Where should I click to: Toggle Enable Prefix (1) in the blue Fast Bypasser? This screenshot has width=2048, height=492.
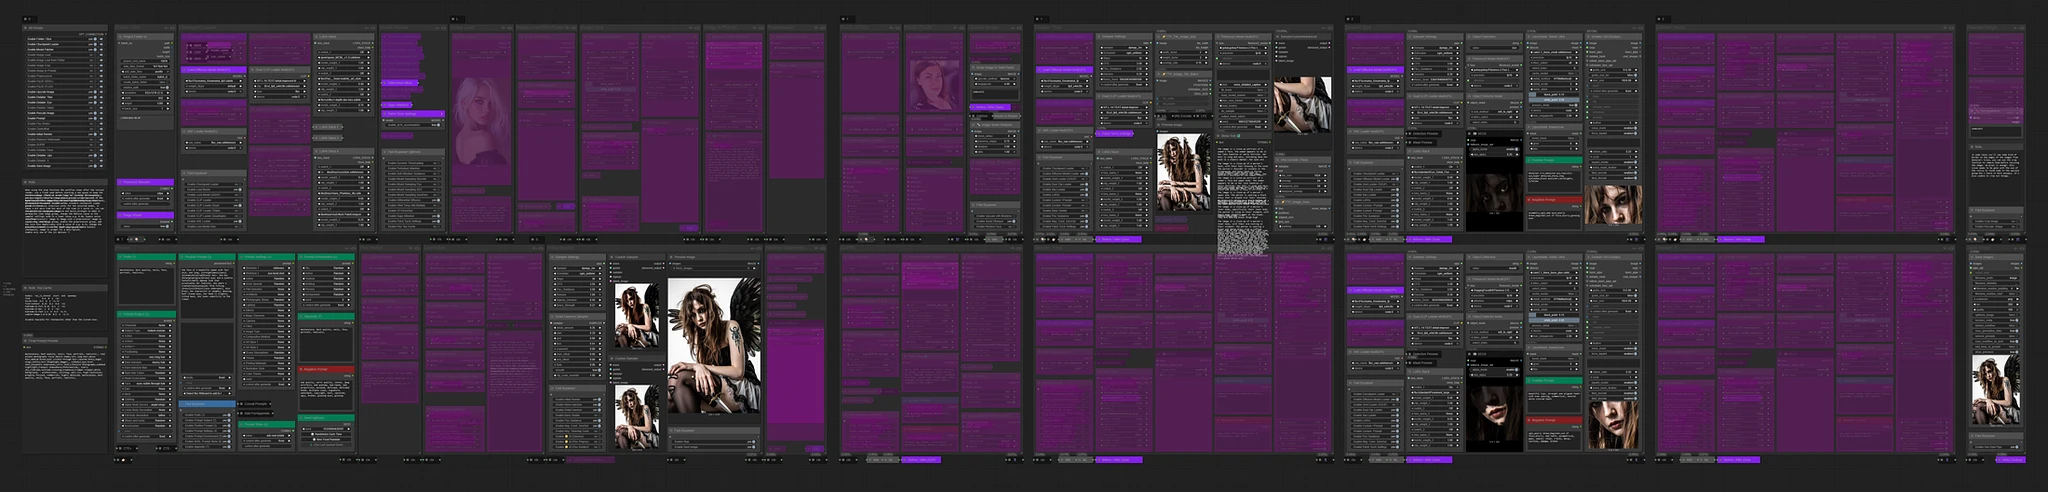tap(207, 414)
